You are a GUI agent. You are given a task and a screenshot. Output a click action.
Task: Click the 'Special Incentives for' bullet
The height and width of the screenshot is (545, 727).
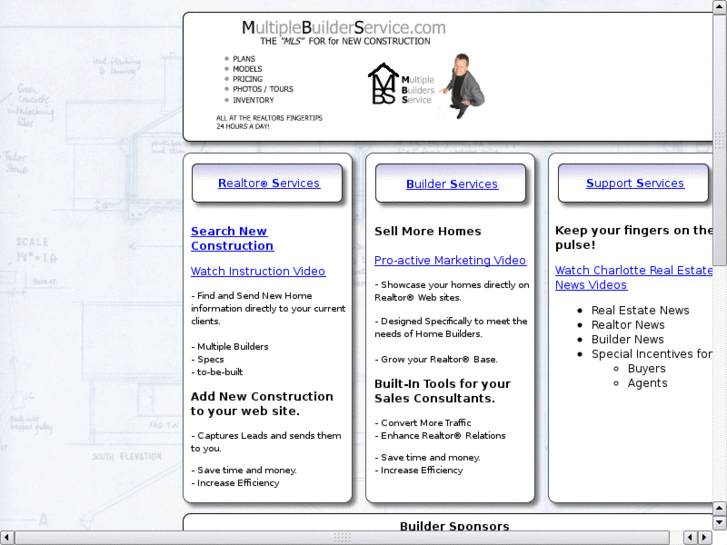[651, 354]
